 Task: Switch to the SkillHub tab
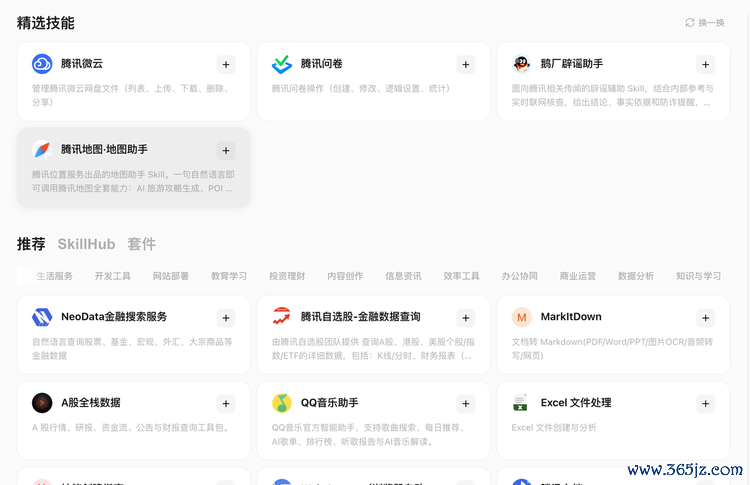86,244
